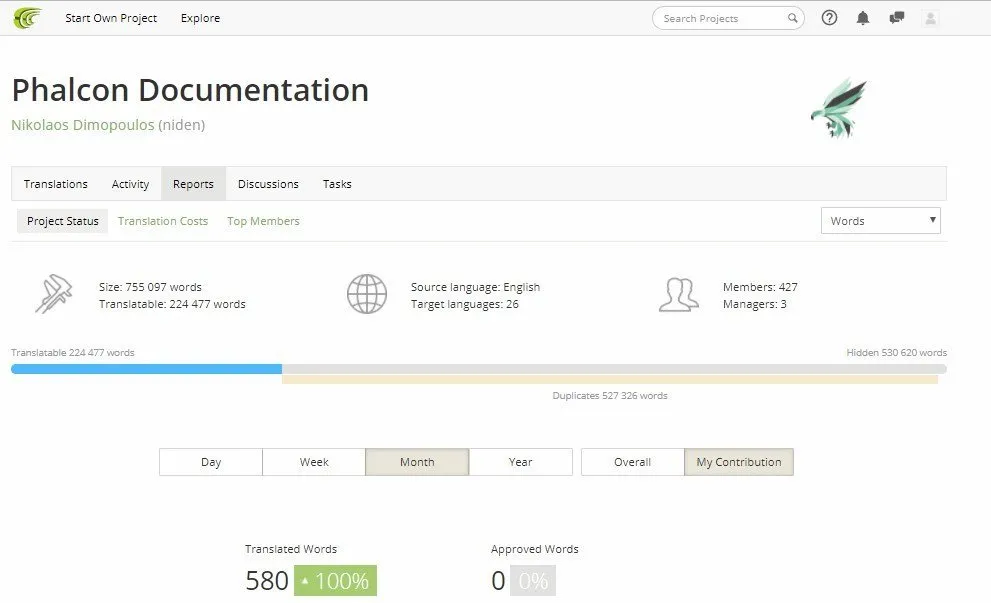The height and width of the screenshot is (603, 991).
Task: Click the members people icon
Action: pos(679,295)
